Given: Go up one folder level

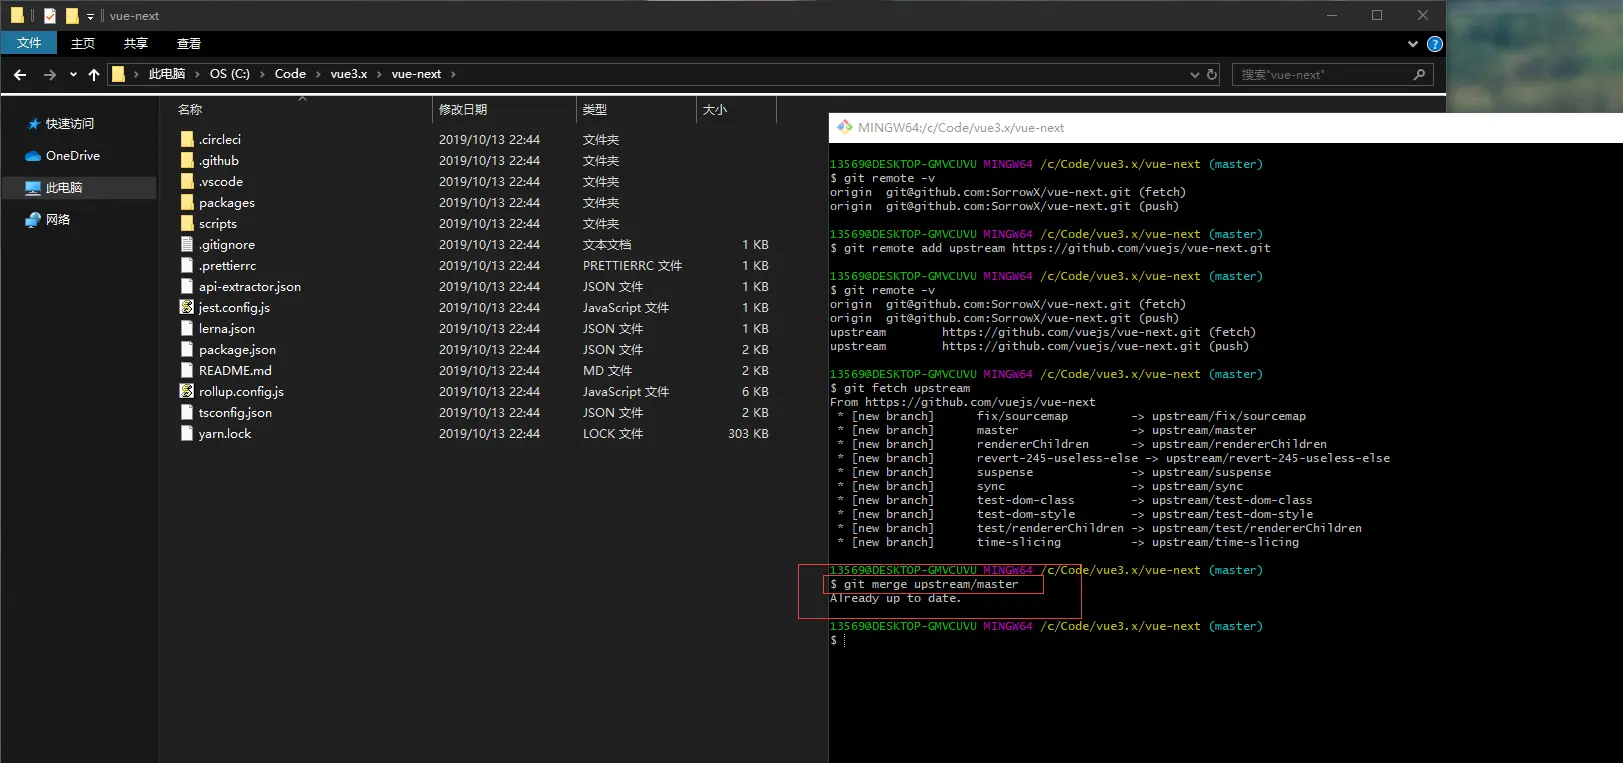Looking at the screenshot, I should [x=94, y=74].
